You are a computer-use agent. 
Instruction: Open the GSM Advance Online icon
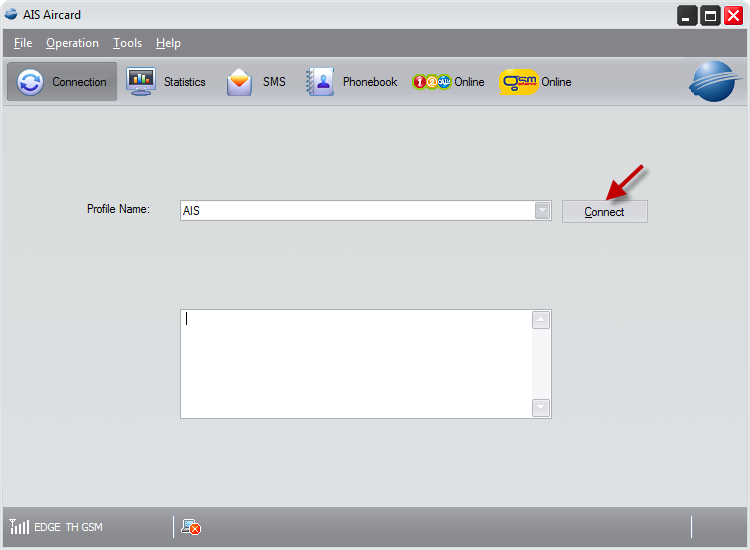[519, 82]
